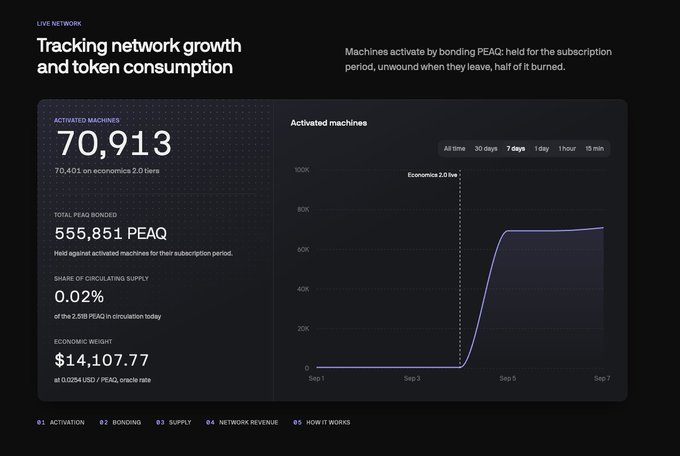Click the LIVE NETWORK label

[x=59, y=23]
